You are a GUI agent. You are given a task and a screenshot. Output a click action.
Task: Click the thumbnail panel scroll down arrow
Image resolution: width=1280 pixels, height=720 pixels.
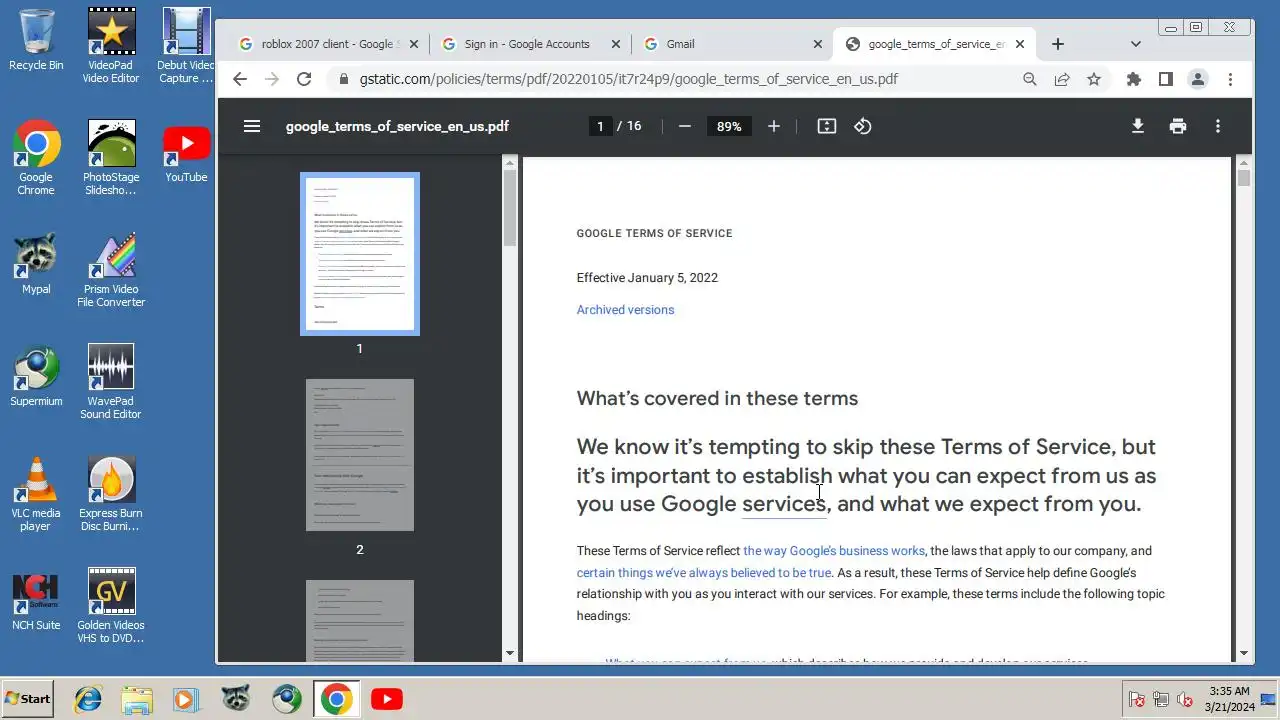510,653
